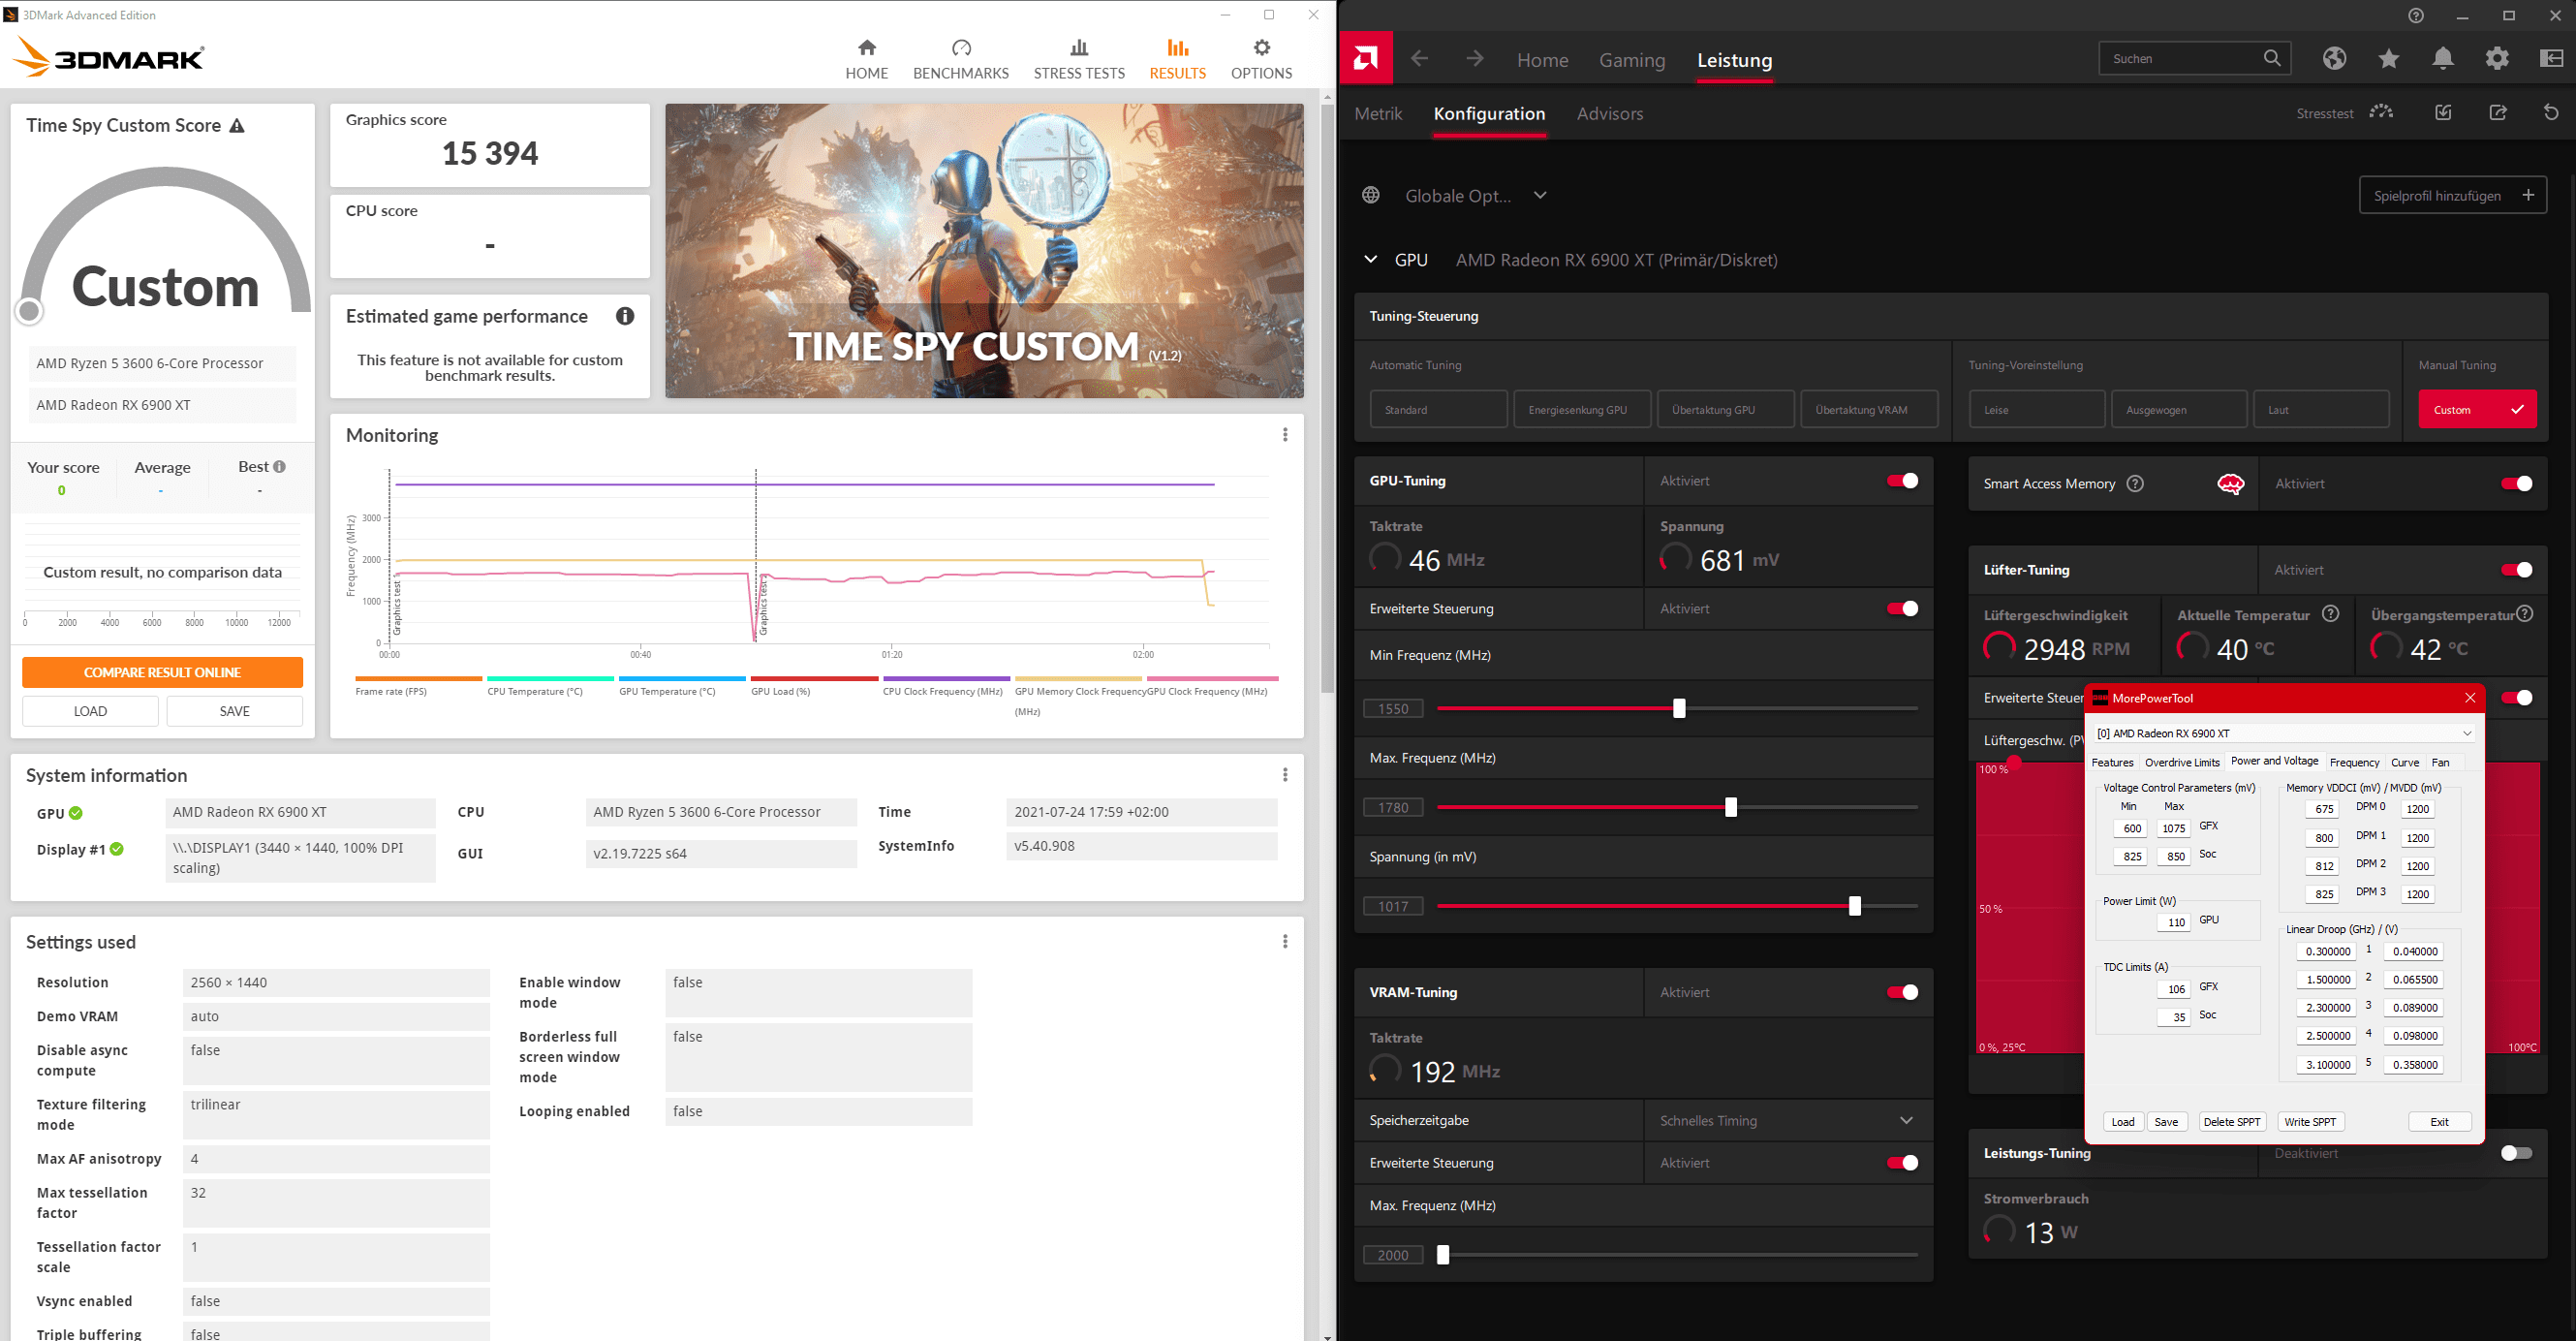This screenshot has height=1341, width=2576.
Task: Go forward with the Radeon Software forward arrow
Action: tap(1475, 59)
